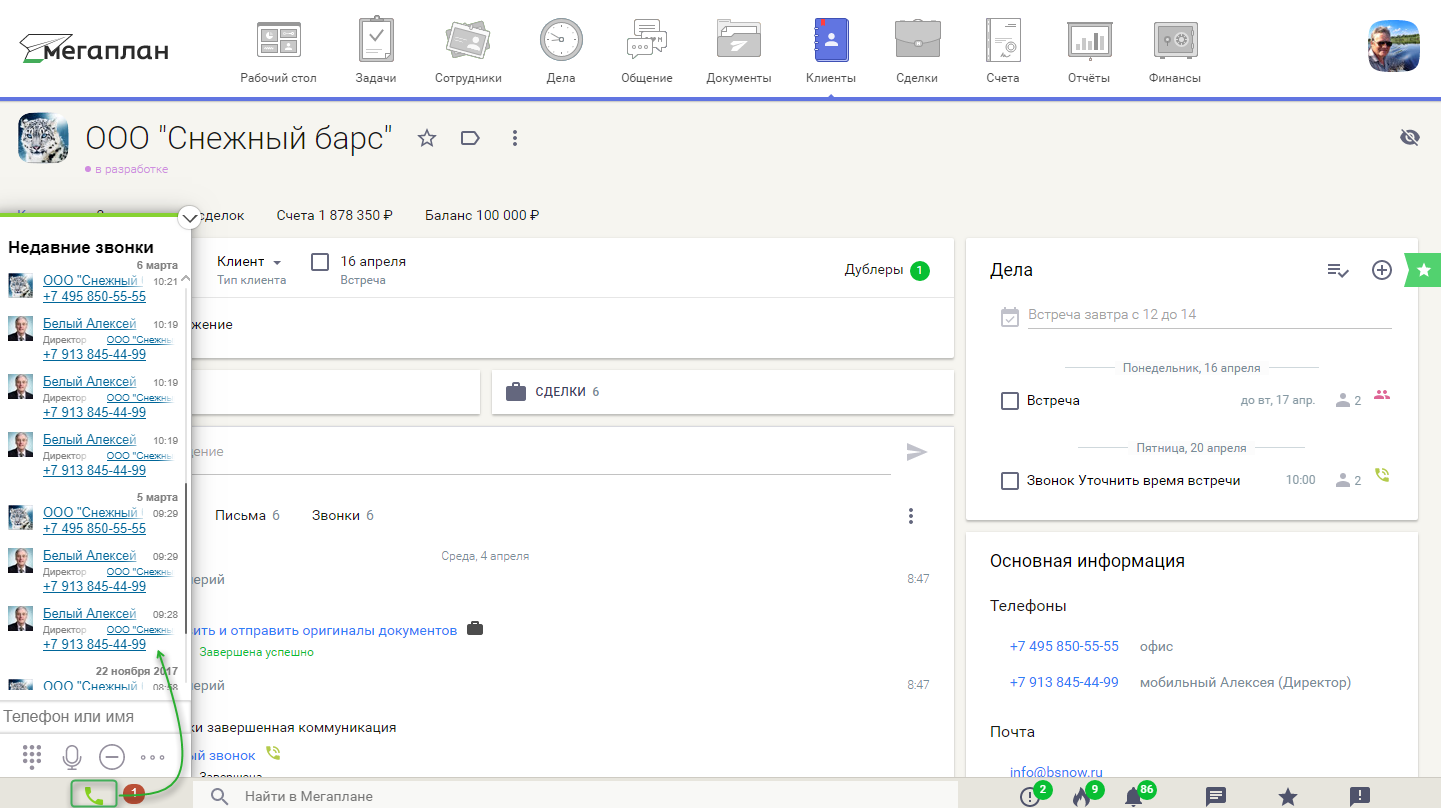Image resolution: width=1441 pixels, height=808 pixels.
Task: Open Общение chat section
Action: click(647, 52)
